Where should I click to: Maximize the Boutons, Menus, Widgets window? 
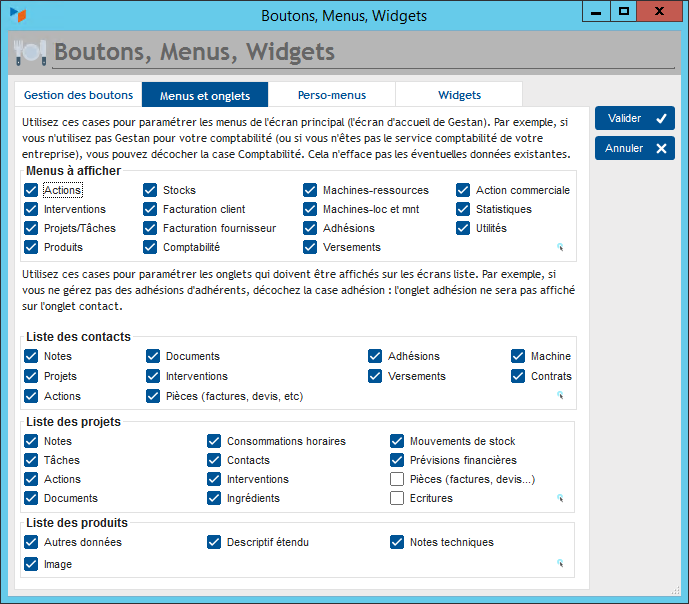(x=624, y=12)
